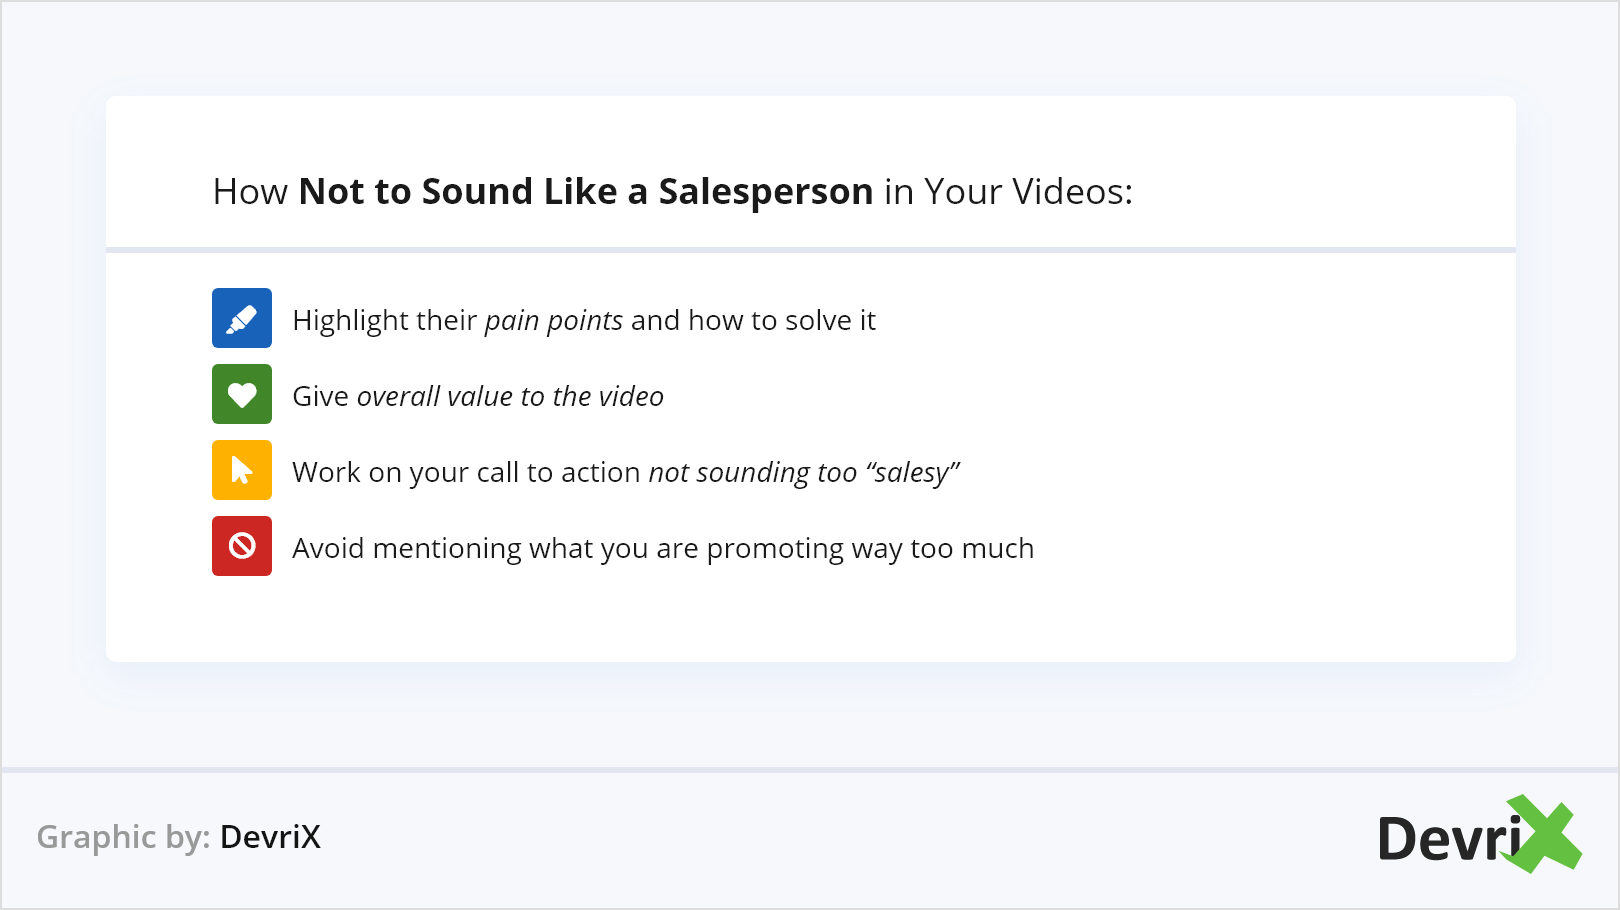
Task: Click the red prohibition sign icon
Action: click(242, 546)
